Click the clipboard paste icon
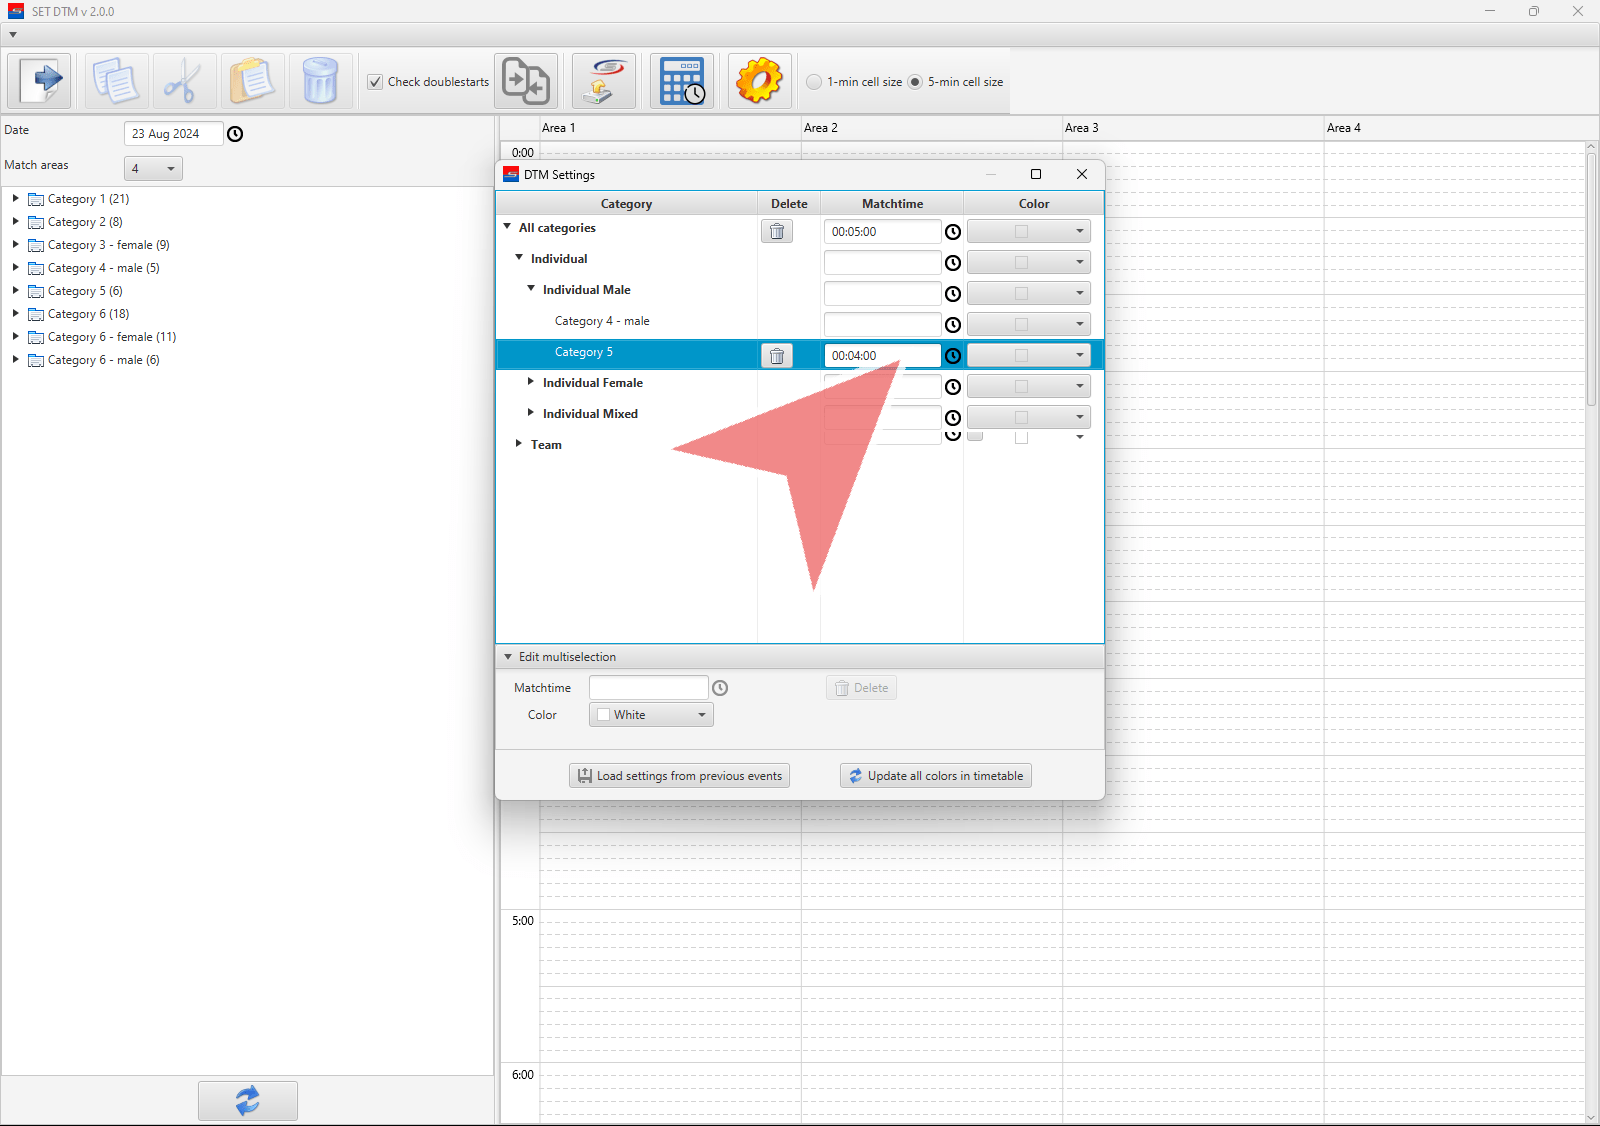Viewport: 1600px width, 1126px height. 252,81
